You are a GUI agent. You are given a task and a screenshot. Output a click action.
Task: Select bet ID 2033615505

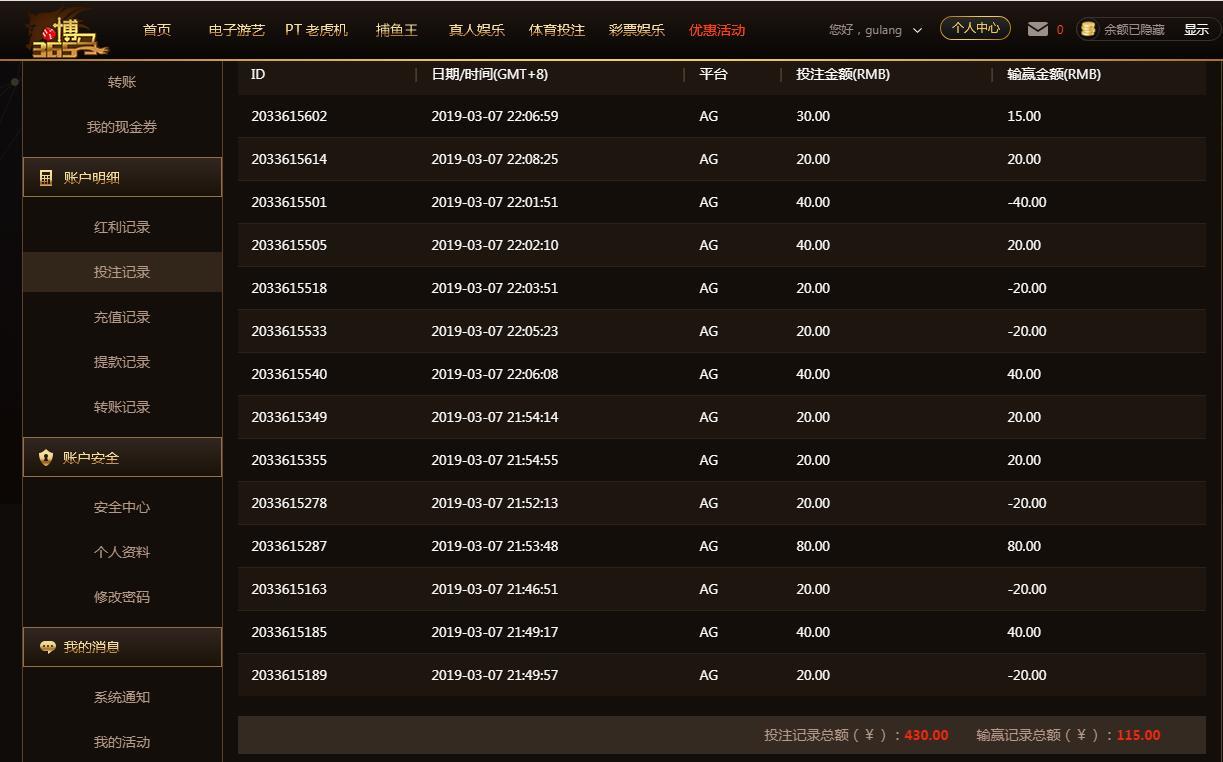(x=289, y=245)
